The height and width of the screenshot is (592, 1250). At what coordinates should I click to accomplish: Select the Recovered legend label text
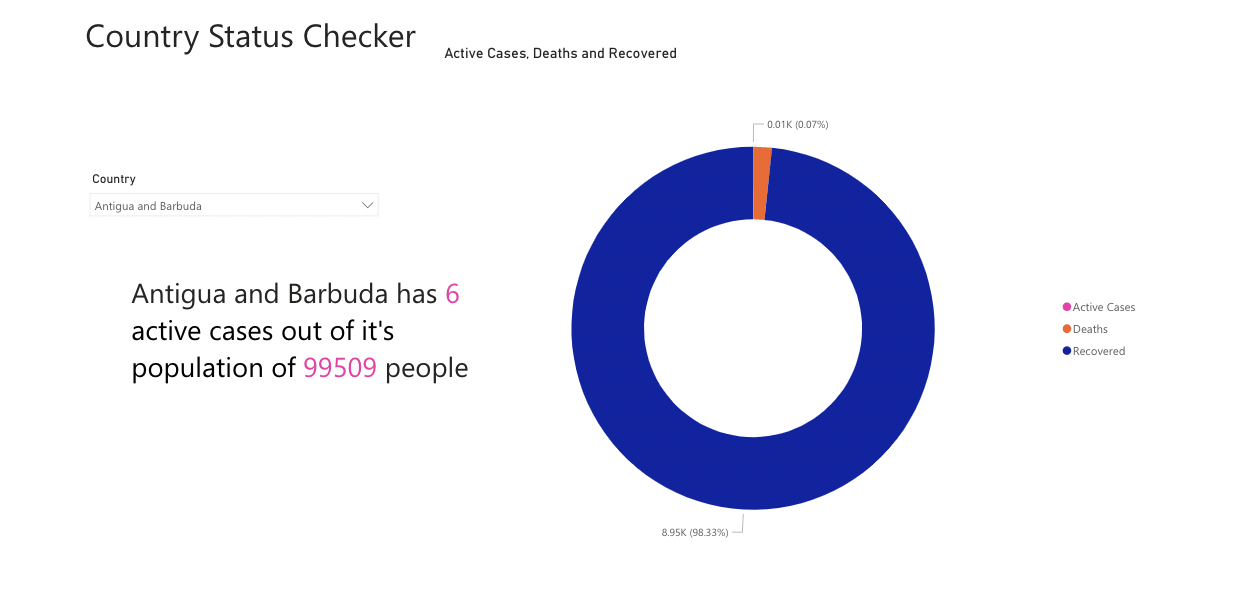1099,351
